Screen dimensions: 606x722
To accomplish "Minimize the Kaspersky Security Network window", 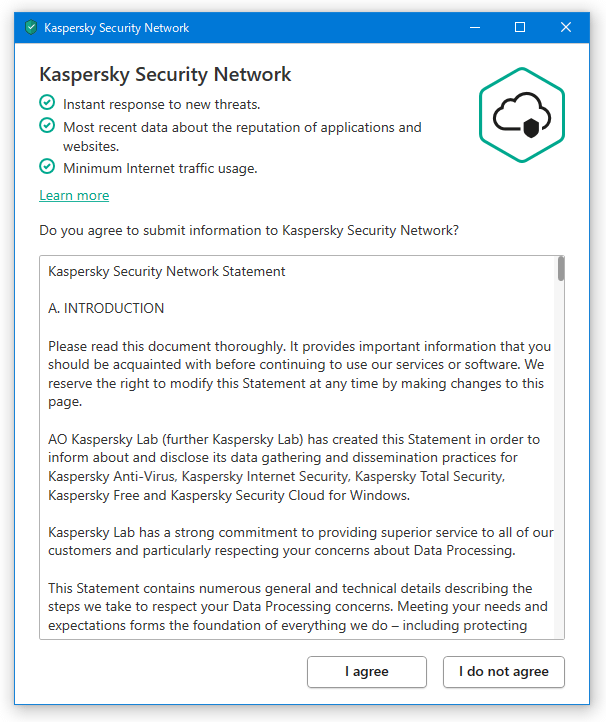I will point(475,28).
